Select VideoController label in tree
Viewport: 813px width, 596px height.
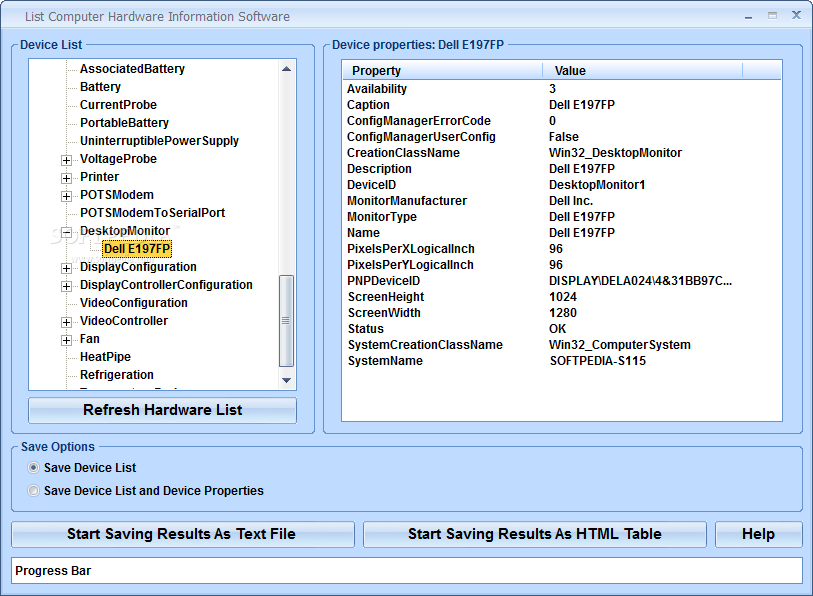click(x=124, y=321)
